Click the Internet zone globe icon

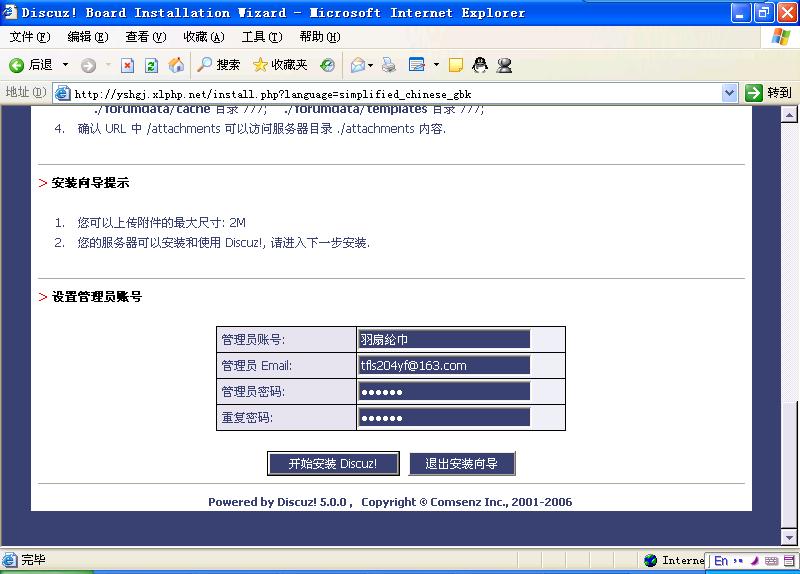651,560
